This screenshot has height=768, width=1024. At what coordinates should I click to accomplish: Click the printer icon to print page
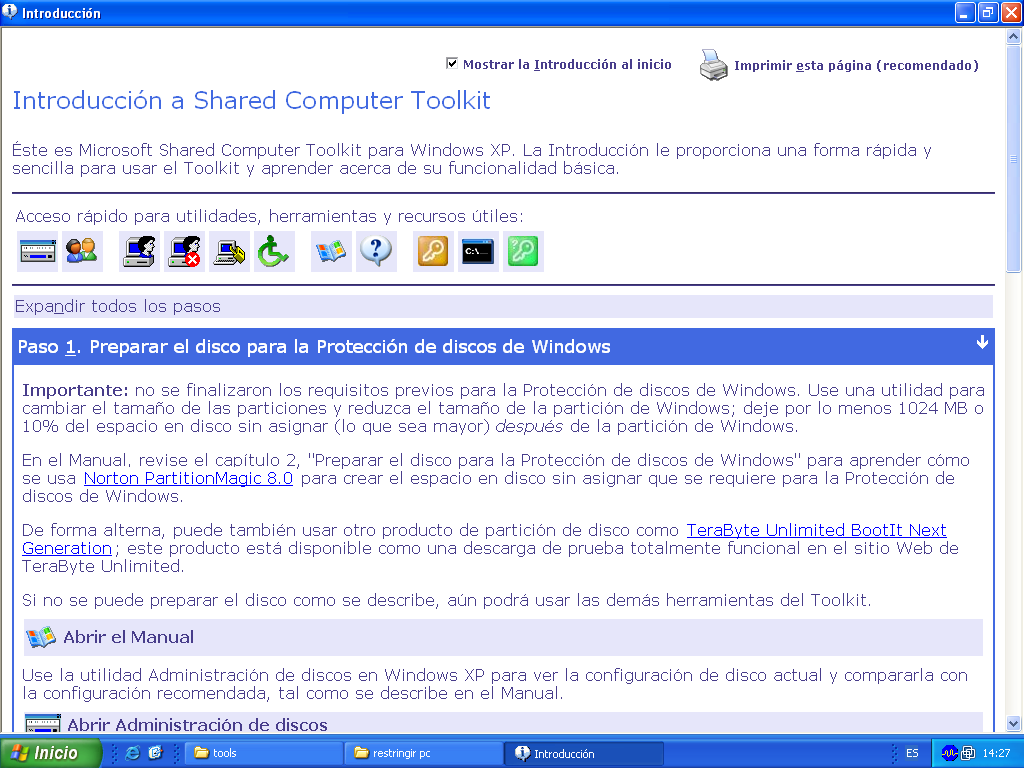pyautogui.click(x=713, y=65)
